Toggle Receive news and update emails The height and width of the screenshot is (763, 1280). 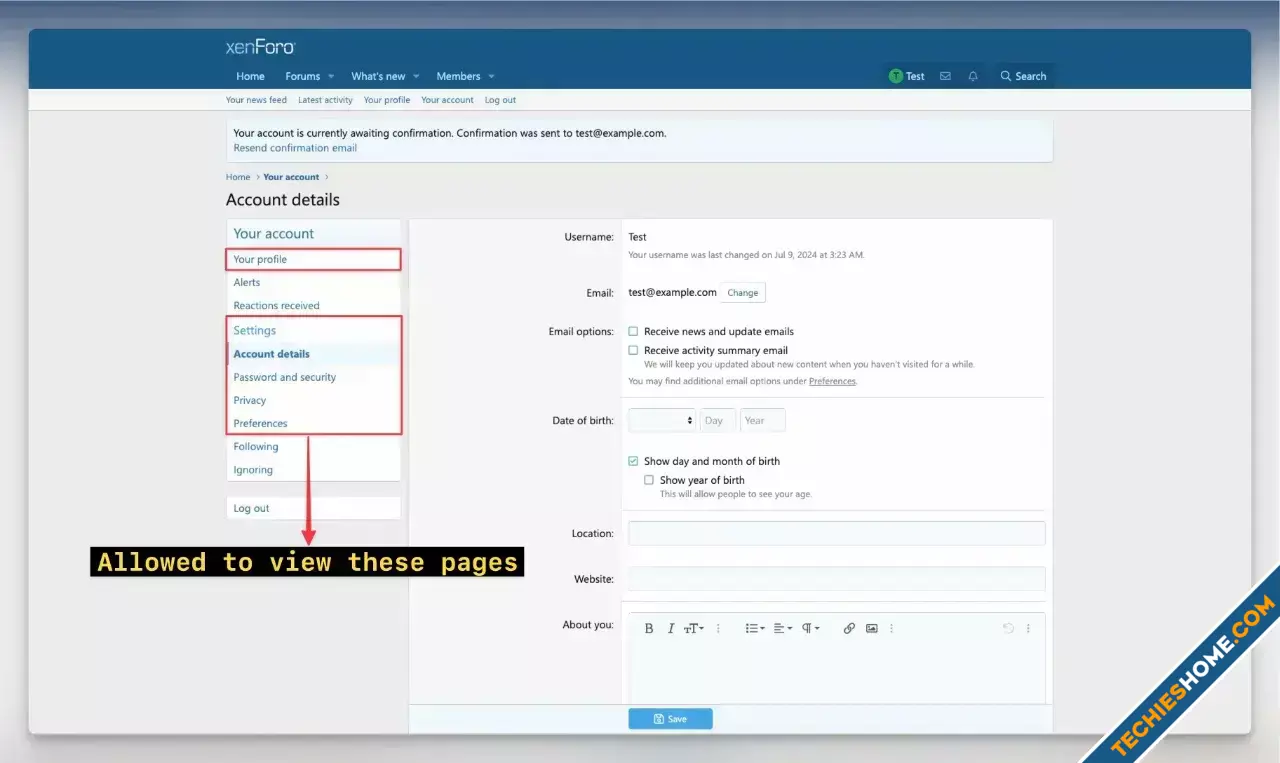pyautogui.click(x=633, y=331)
